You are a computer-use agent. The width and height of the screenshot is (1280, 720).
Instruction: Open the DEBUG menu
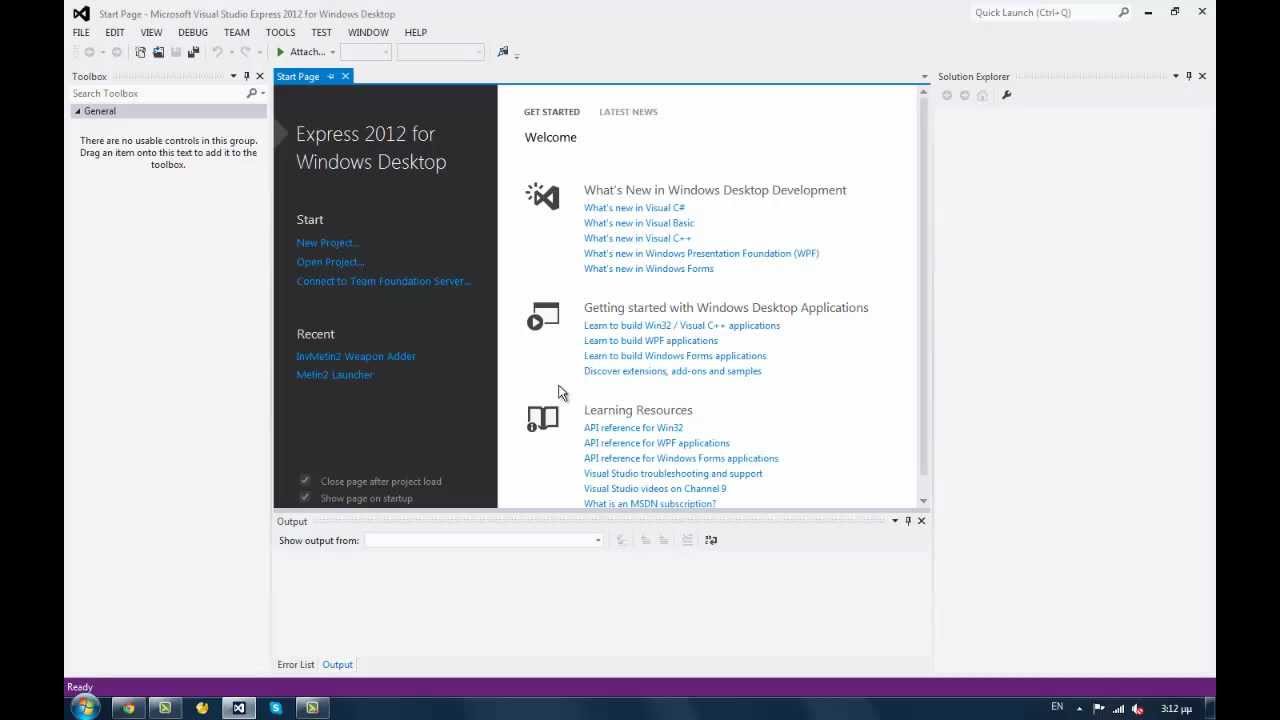[x=193, y=32]
